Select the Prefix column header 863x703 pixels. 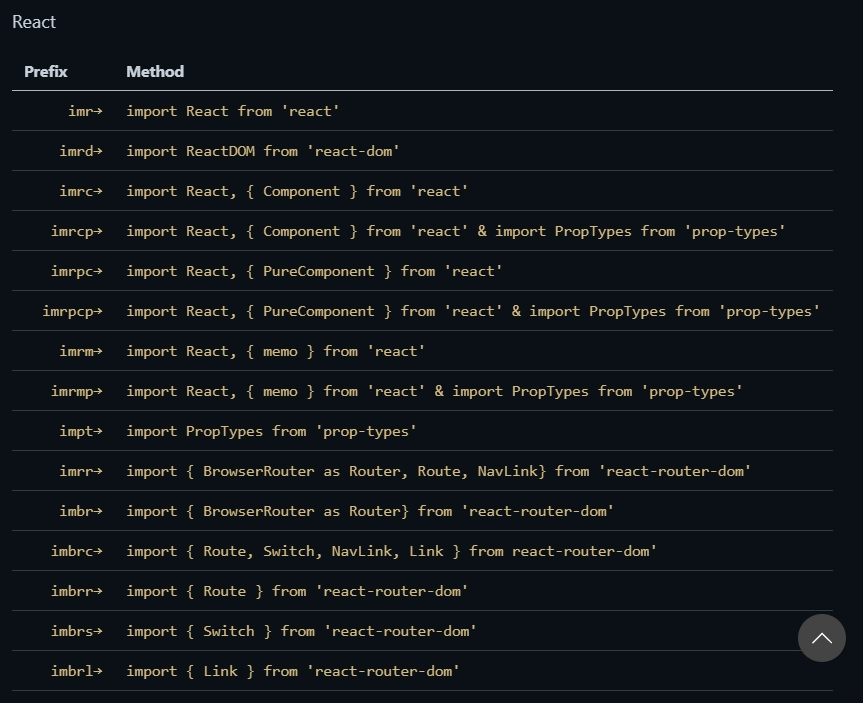(46, 72)
